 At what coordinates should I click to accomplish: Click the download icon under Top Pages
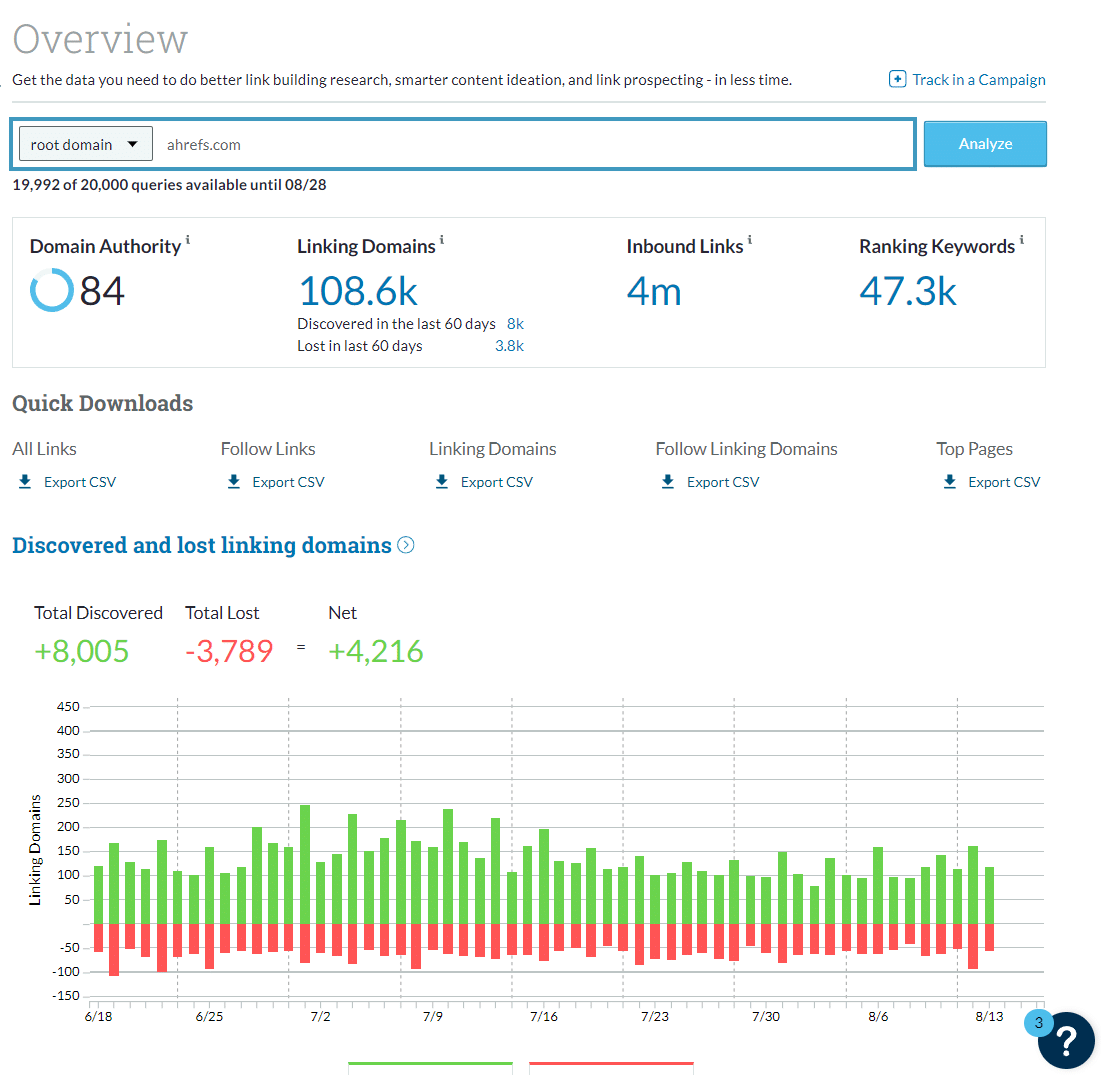coord(949,482)
